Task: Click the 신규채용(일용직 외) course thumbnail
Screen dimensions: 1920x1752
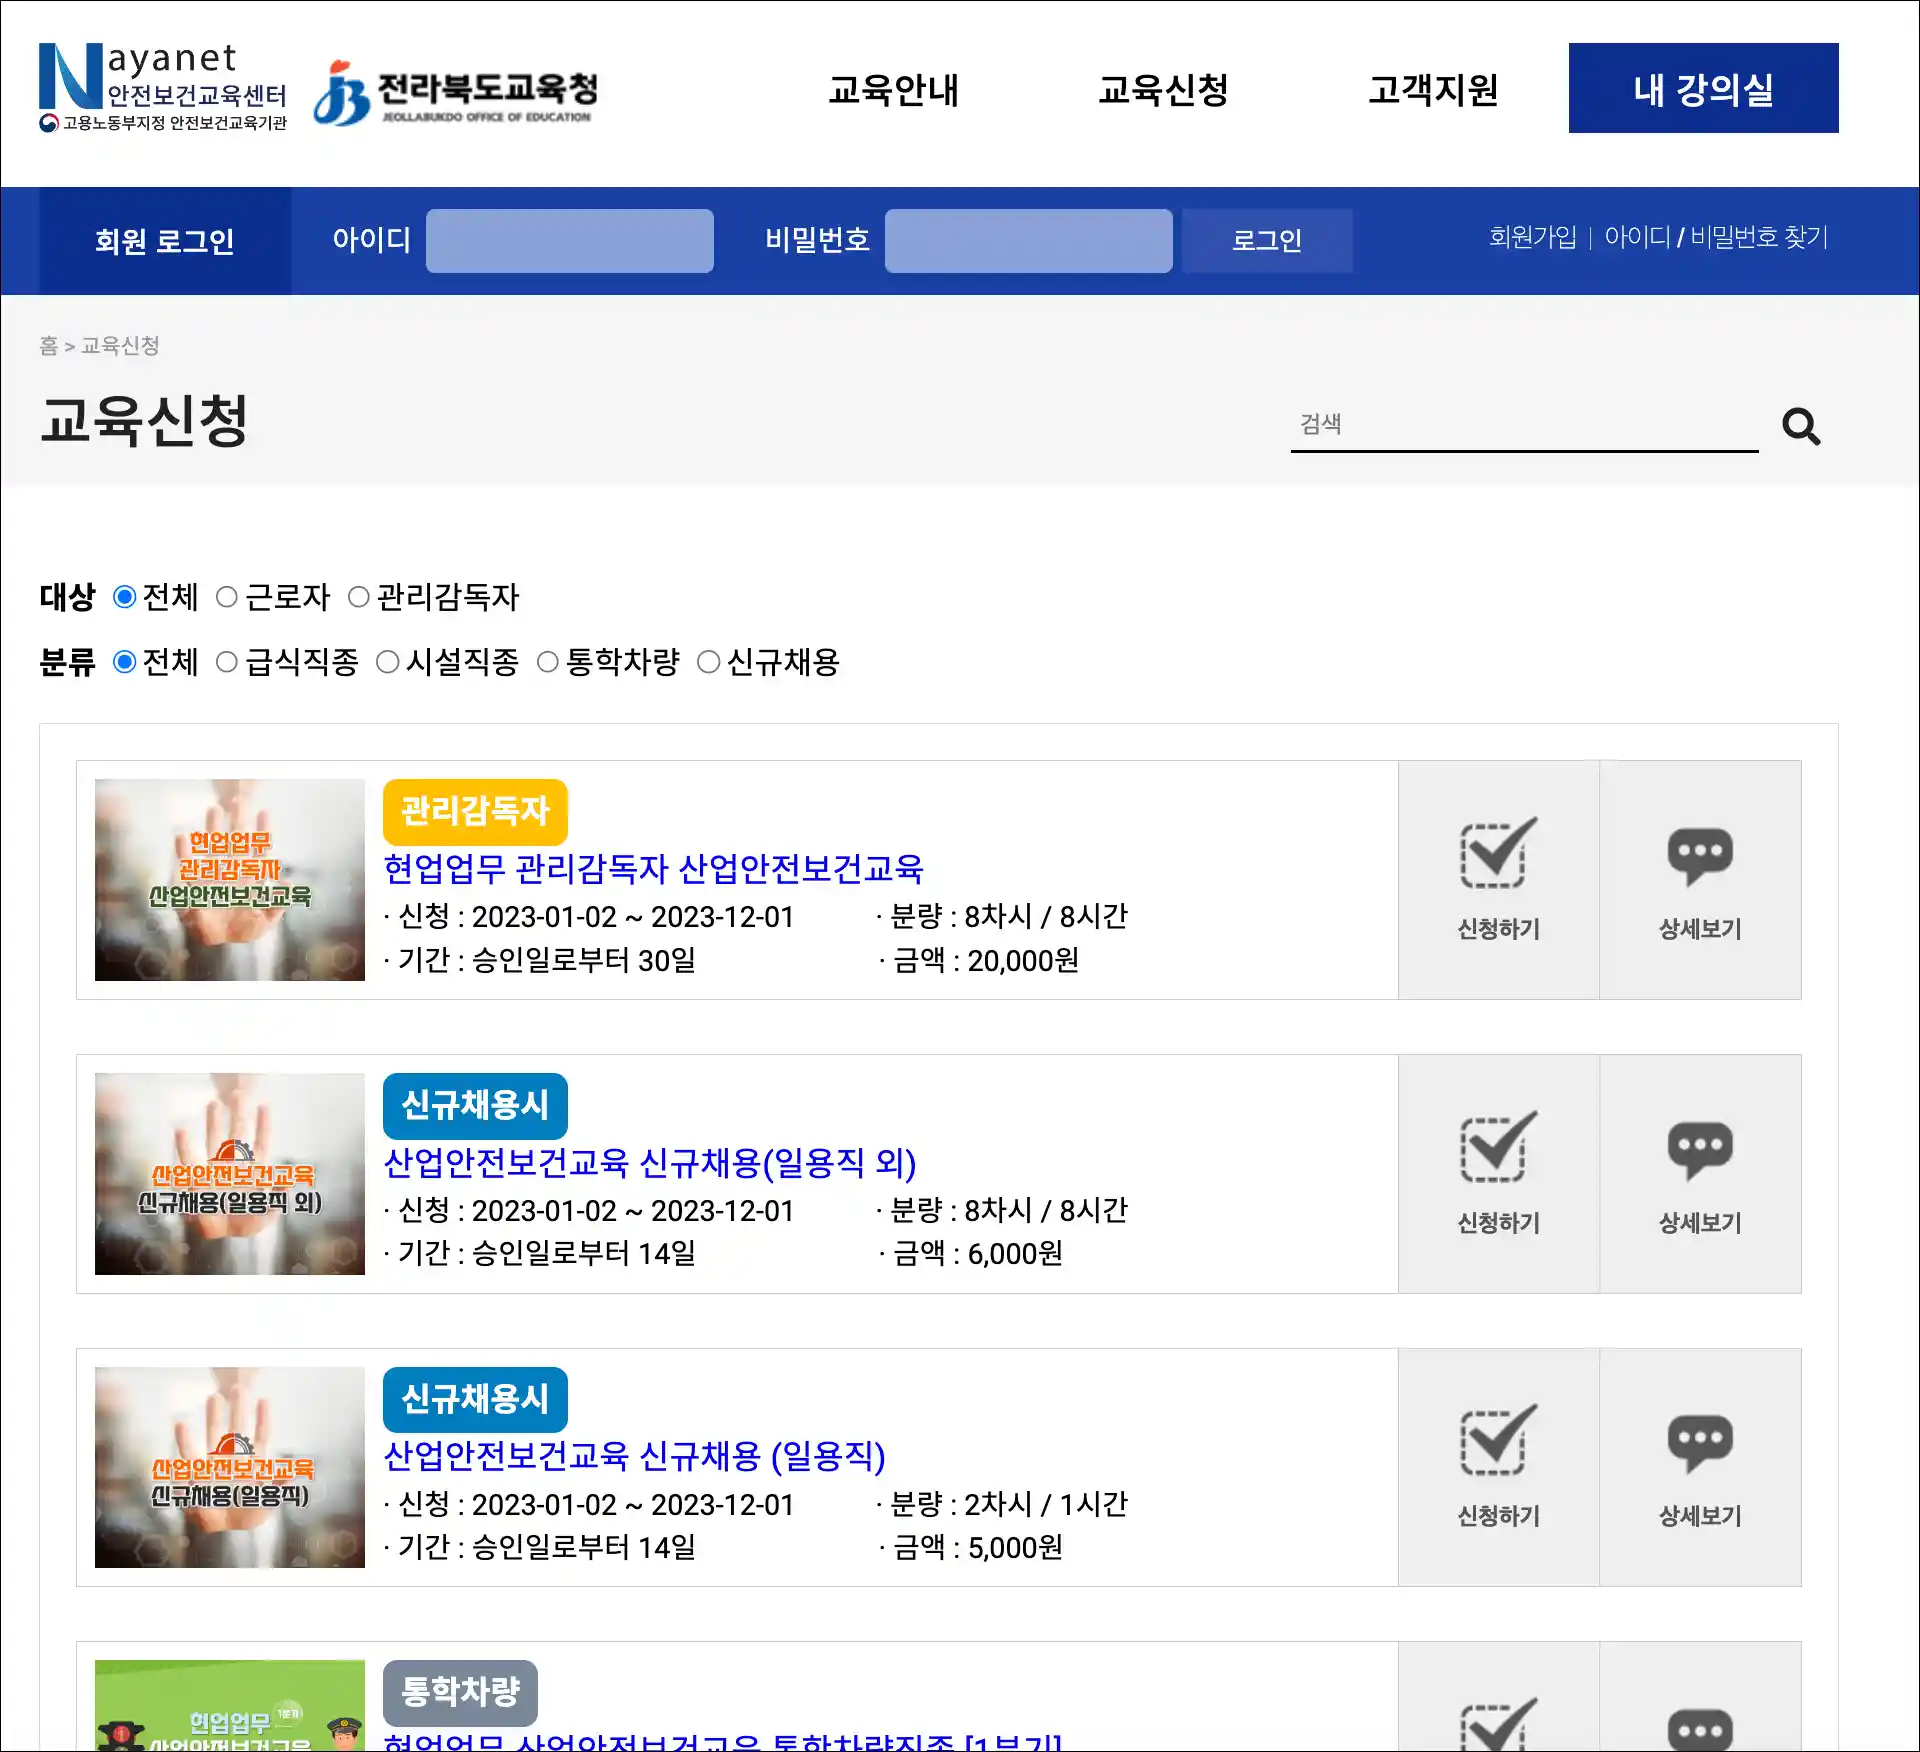Action: coord(230,1174)
